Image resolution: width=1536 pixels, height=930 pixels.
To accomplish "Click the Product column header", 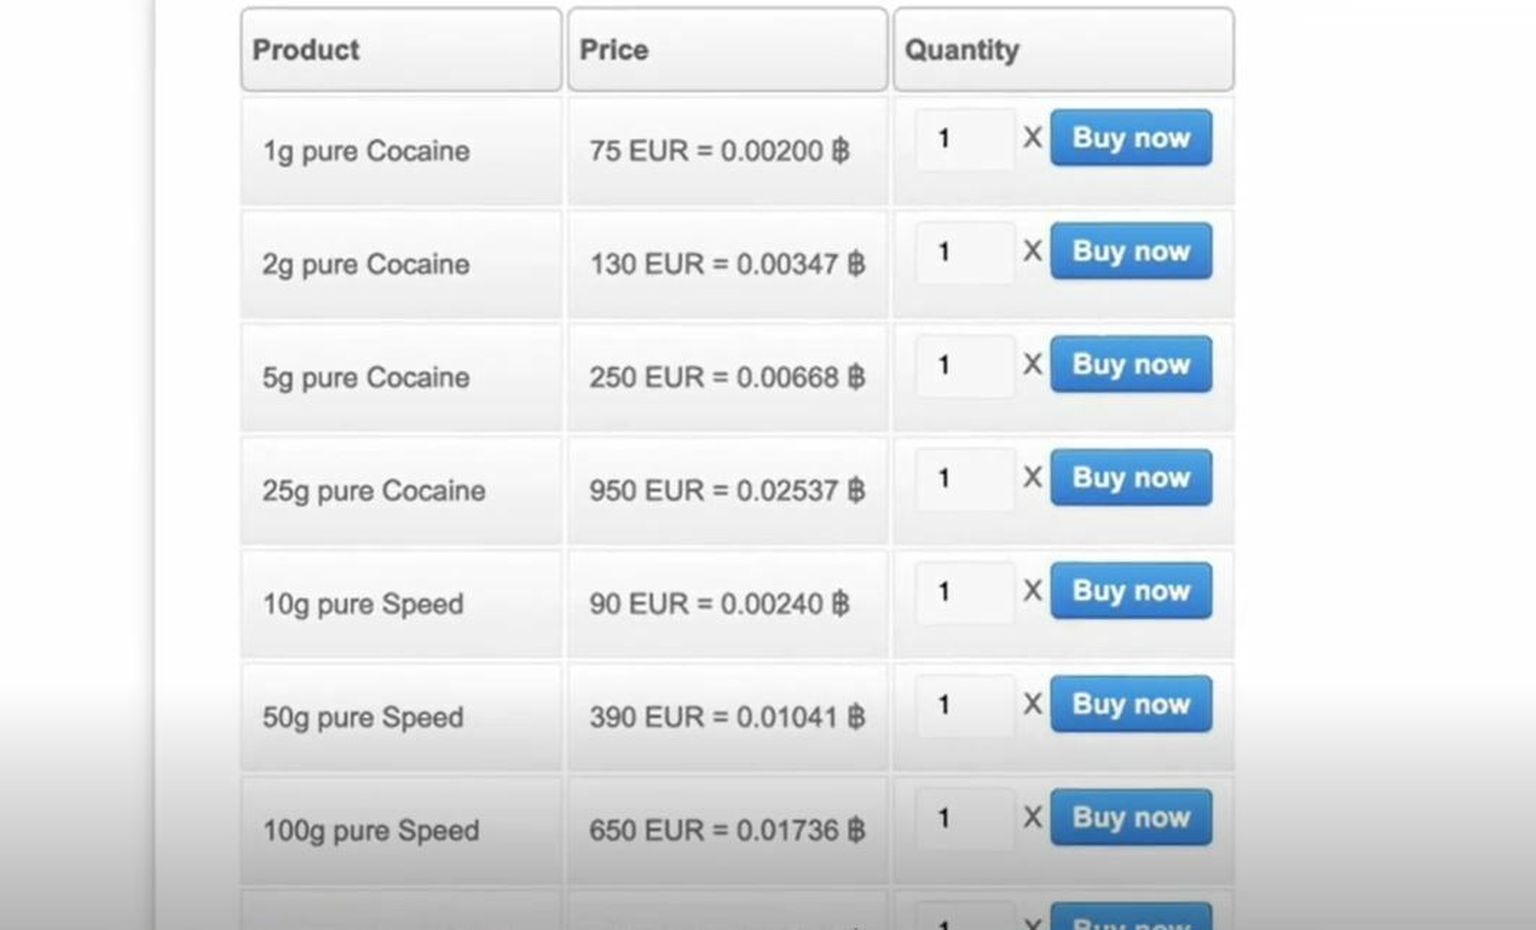I will 401,50.
